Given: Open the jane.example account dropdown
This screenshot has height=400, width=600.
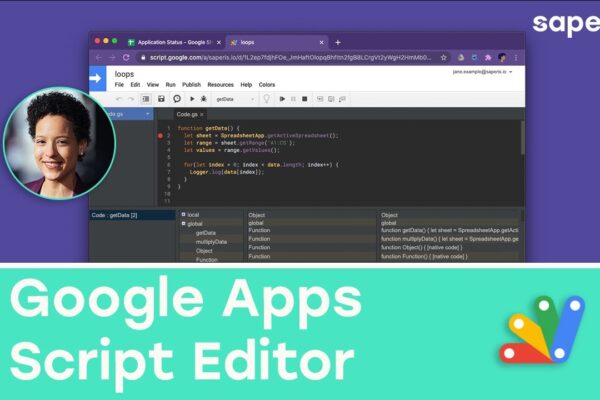Looking at the screenshot, I should click(482, 72).
